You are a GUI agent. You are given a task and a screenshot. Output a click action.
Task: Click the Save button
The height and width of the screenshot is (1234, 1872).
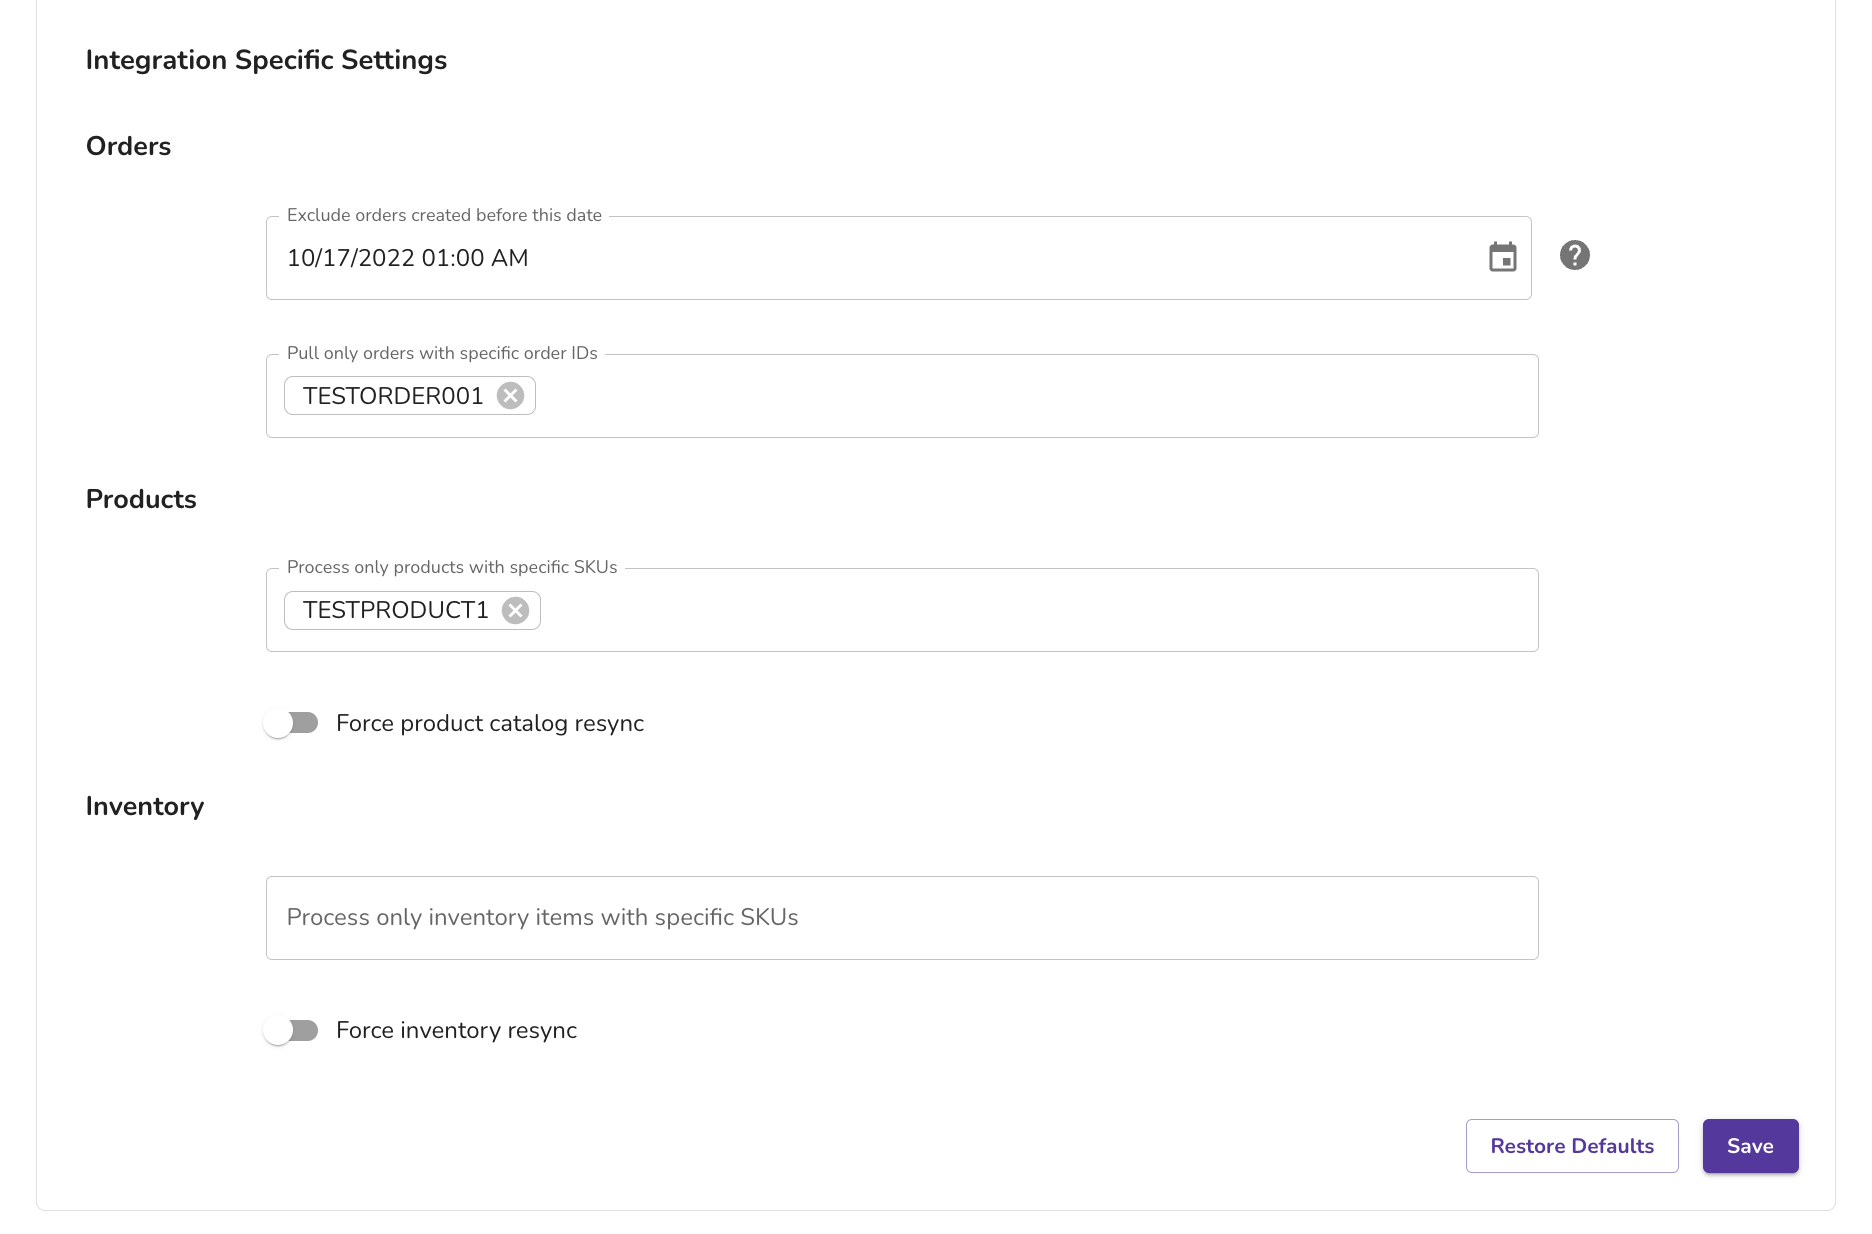click(x=1750, y=1146)
